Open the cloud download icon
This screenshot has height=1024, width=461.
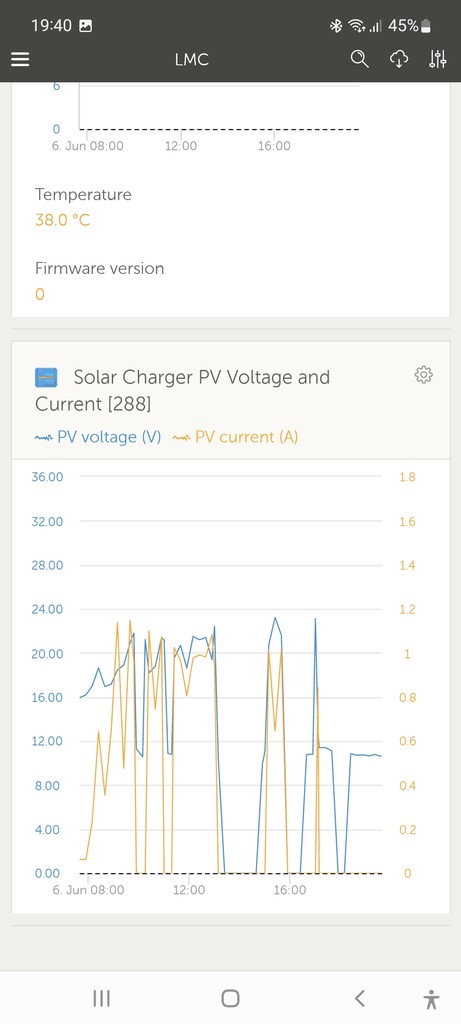click(x=399, y=59)
